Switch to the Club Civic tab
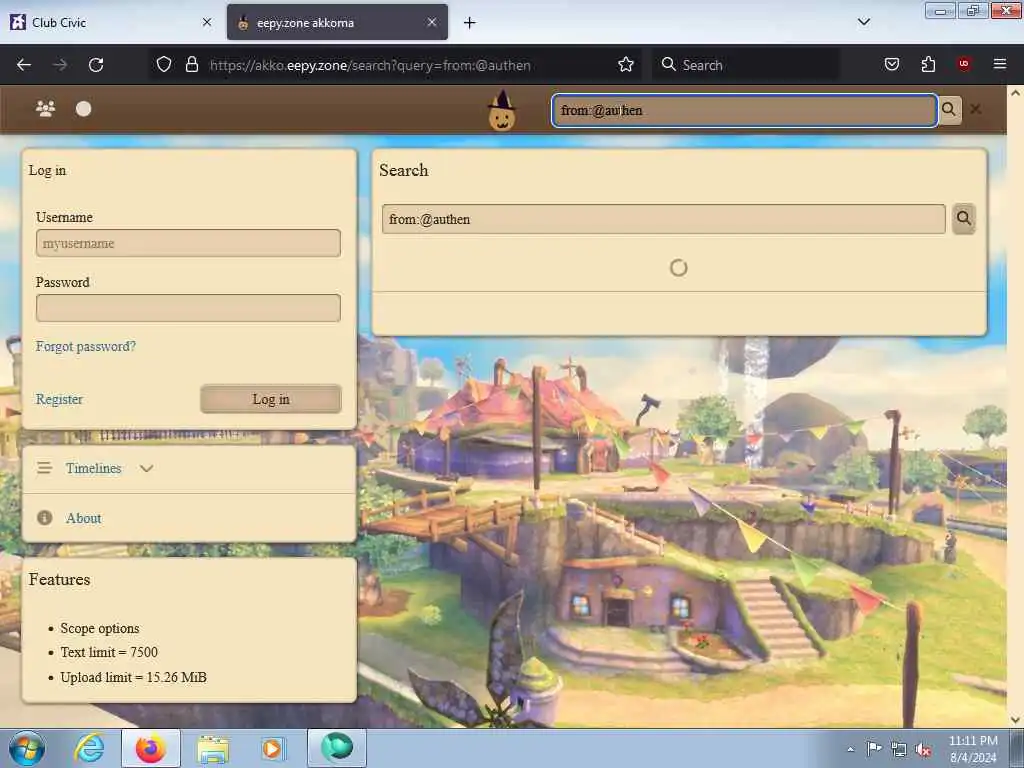 tap(112, 22)
